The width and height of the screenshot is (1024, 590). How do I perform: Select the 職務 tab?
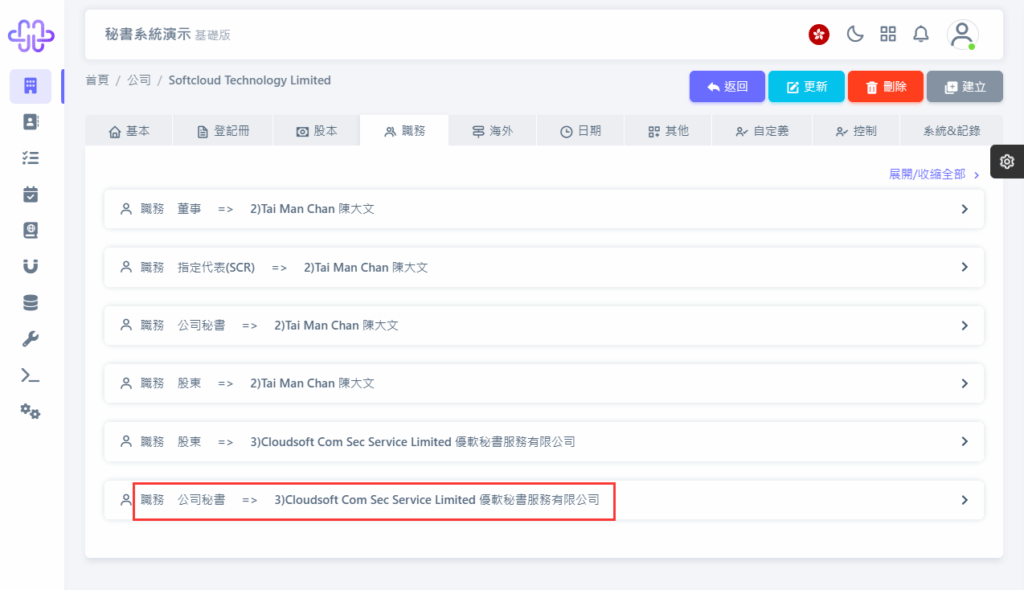click(x=404, y=131)
